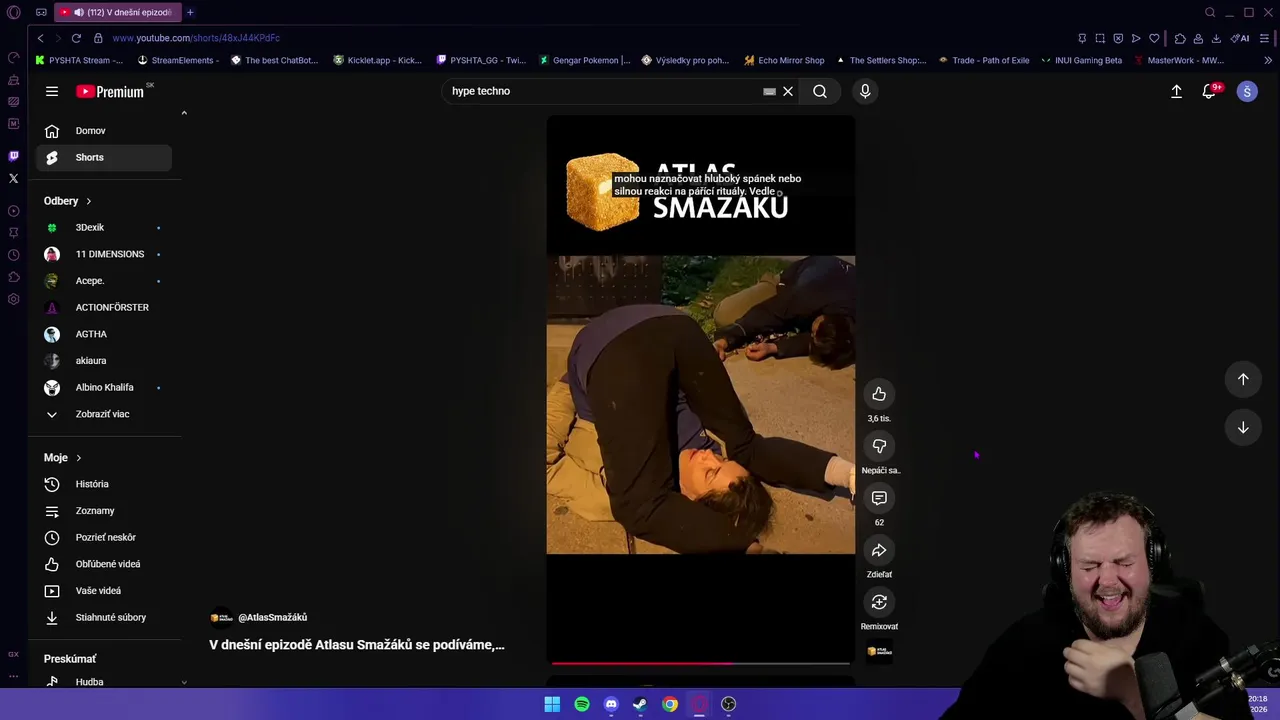The width and height of the screenshot is (1280, 720).
Task: Like the short with the thumbs-up button
Action: tap(879, 394)
